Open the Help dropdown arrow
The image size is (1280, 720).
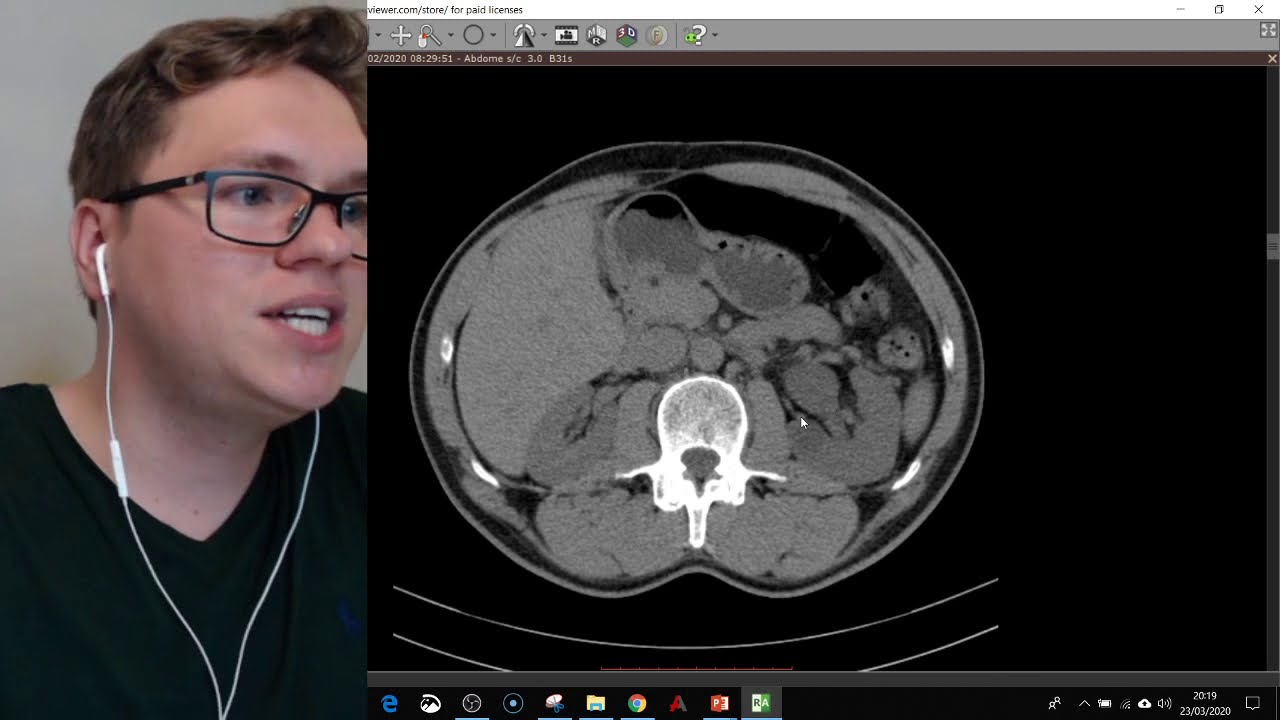pyautogui.click(x=714, y=35)
